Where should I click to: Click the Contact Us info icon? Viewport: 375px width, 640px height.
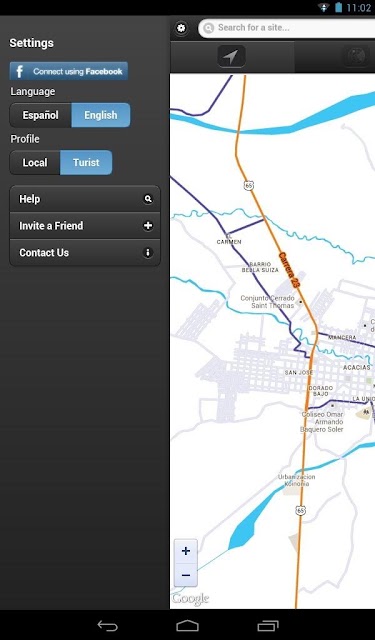click(148, 253)
